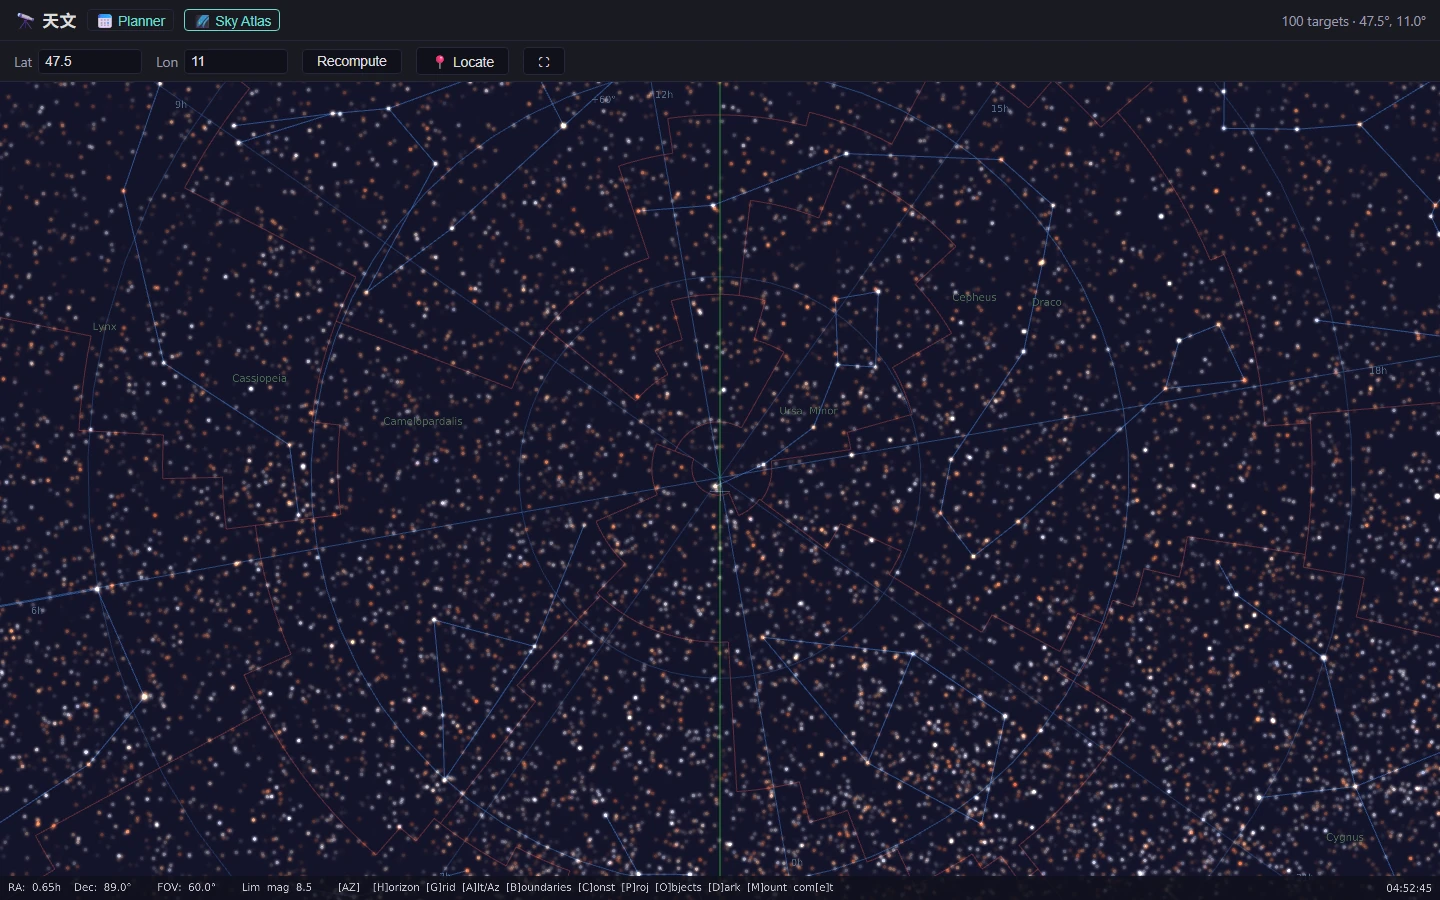The width and height of the screenshot is (1440, 900).
Task: Click the 15h right ascension label
Action: coord(1000,109)
